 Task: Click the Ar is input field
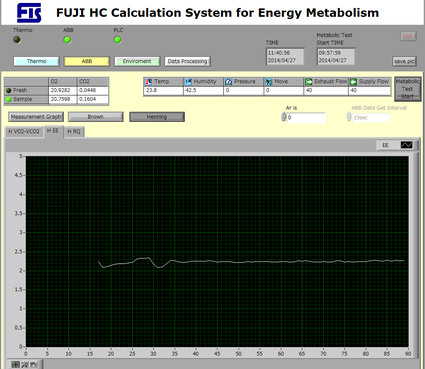[306, 118]
